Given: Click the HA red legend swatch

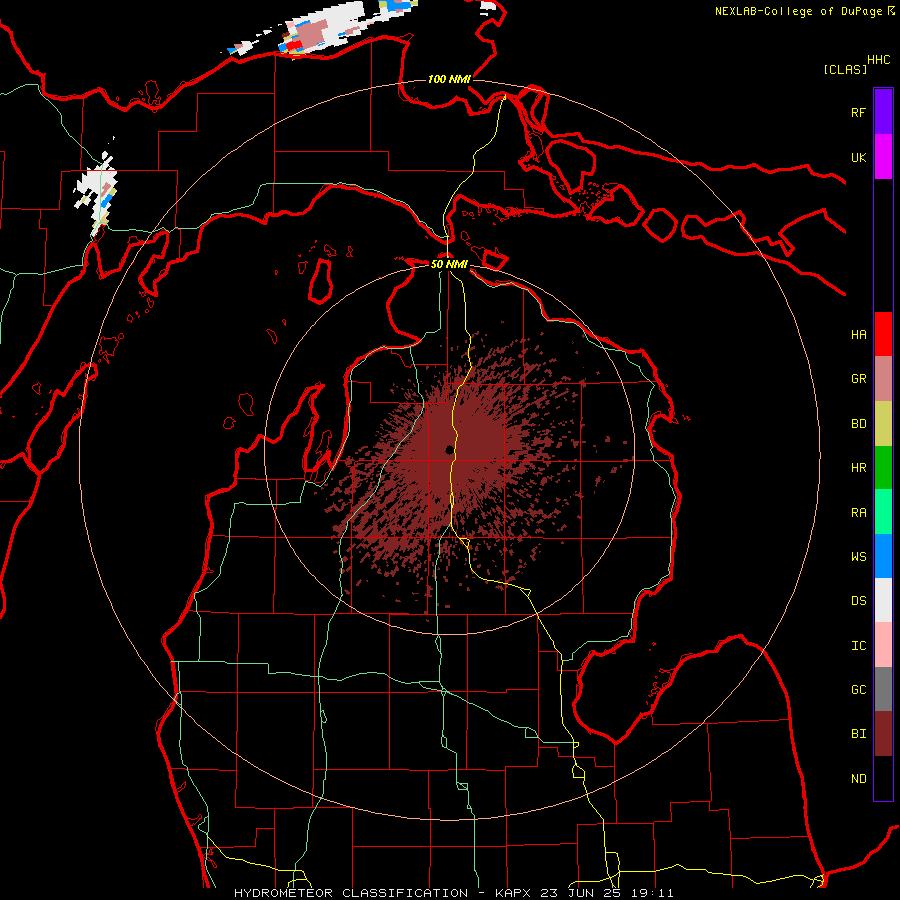Looking at the screenshot, I should click(x=883, y=334).
